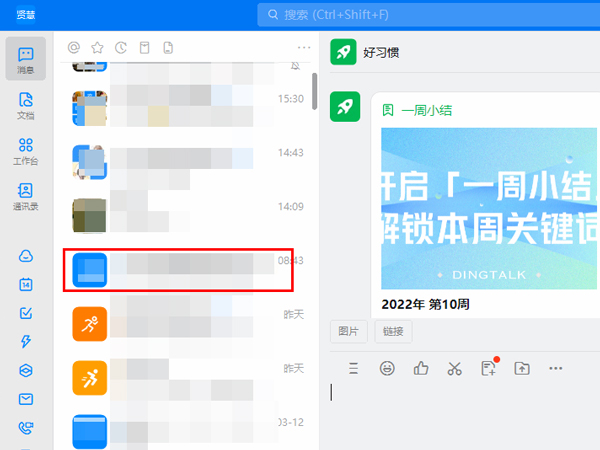
Task: Open the calendar icon in sidebar
Action: [27, 284]
